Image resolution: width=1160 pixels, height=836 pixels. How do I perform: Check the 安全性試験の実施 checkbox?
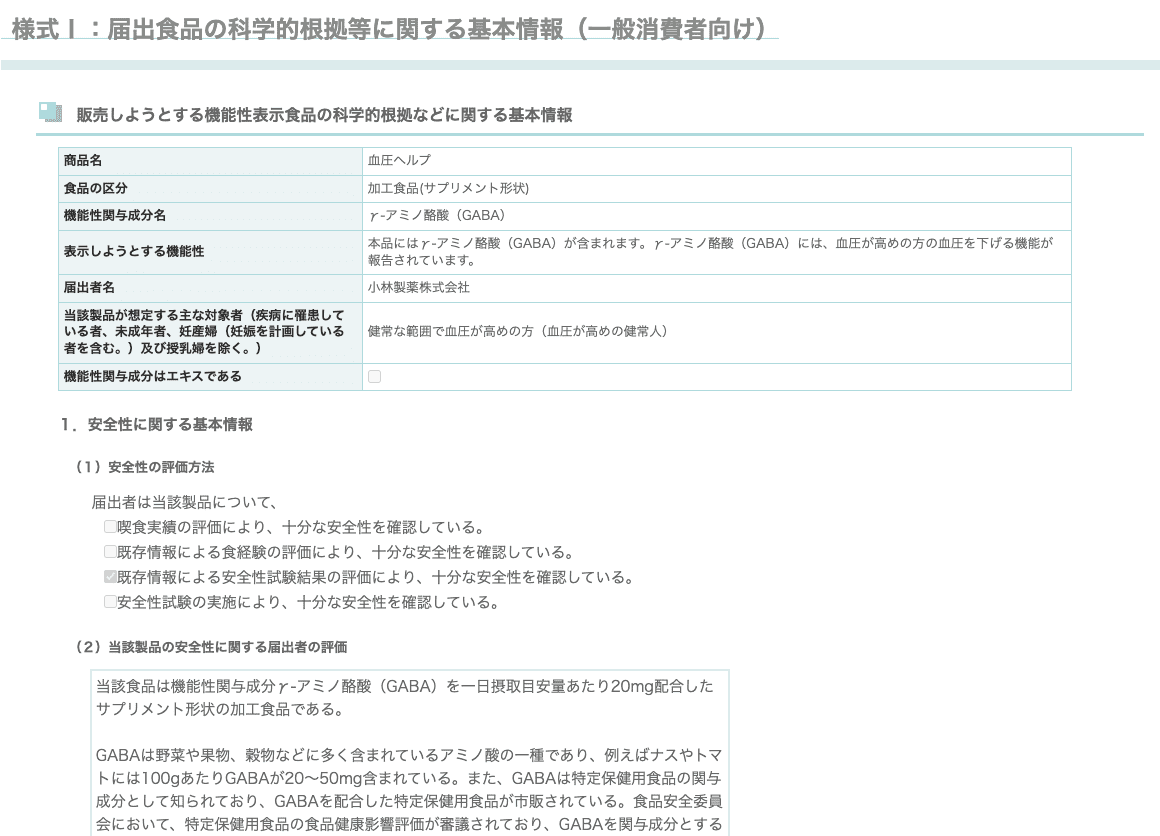(x=110, y=603)
